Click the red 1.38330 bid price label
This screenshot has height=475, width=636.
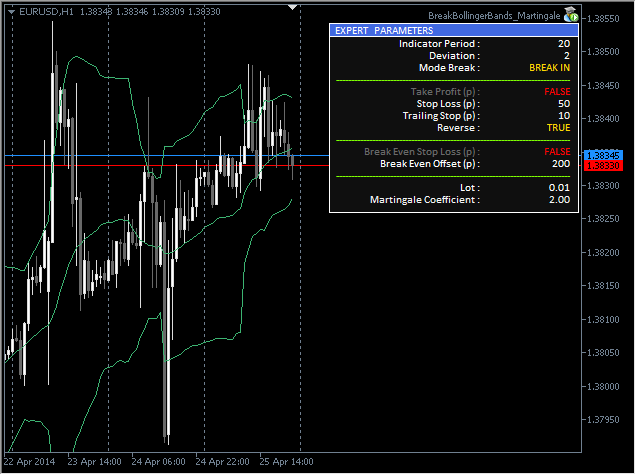pos(603,165)
